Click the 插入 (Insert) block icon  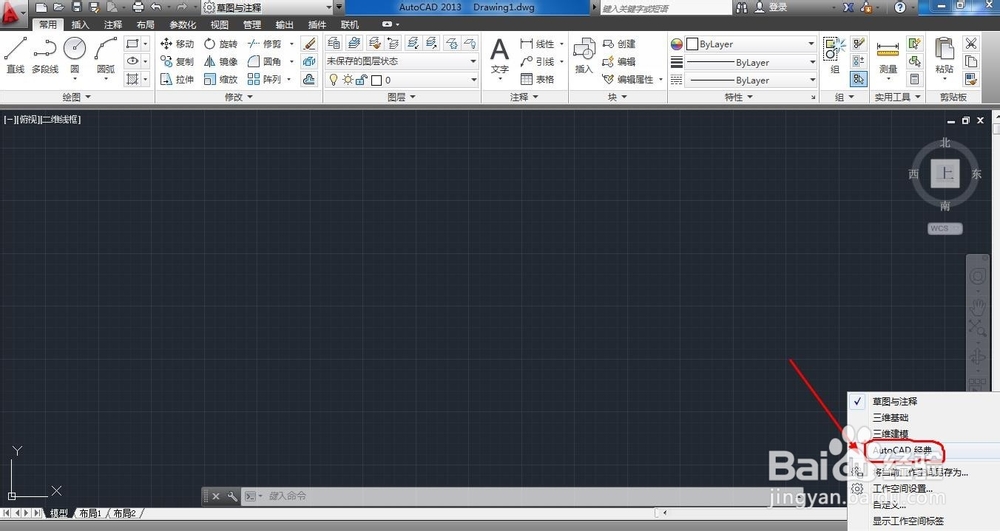click(584, 55)
